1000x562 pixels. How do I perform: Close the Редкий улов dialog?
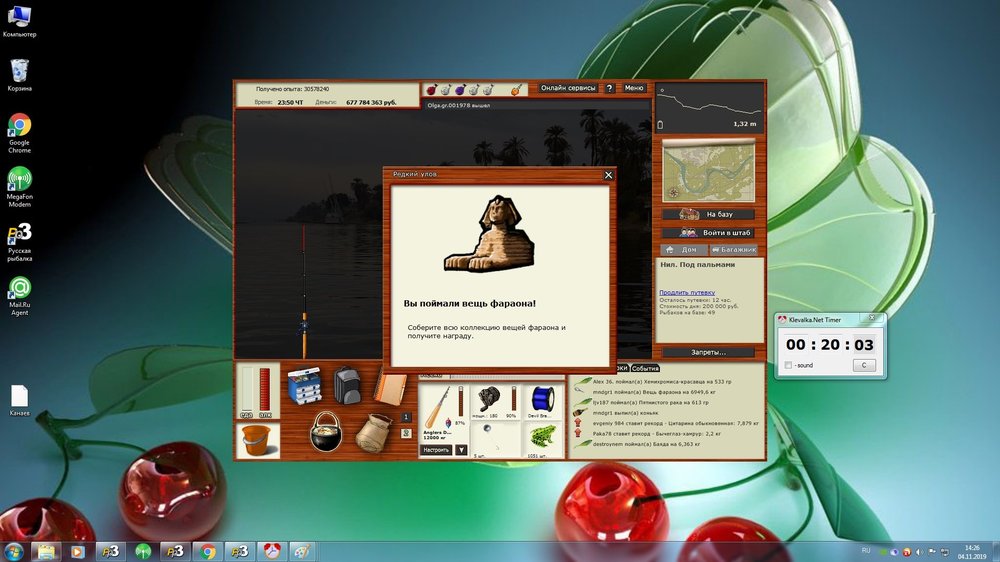[608, 175]
